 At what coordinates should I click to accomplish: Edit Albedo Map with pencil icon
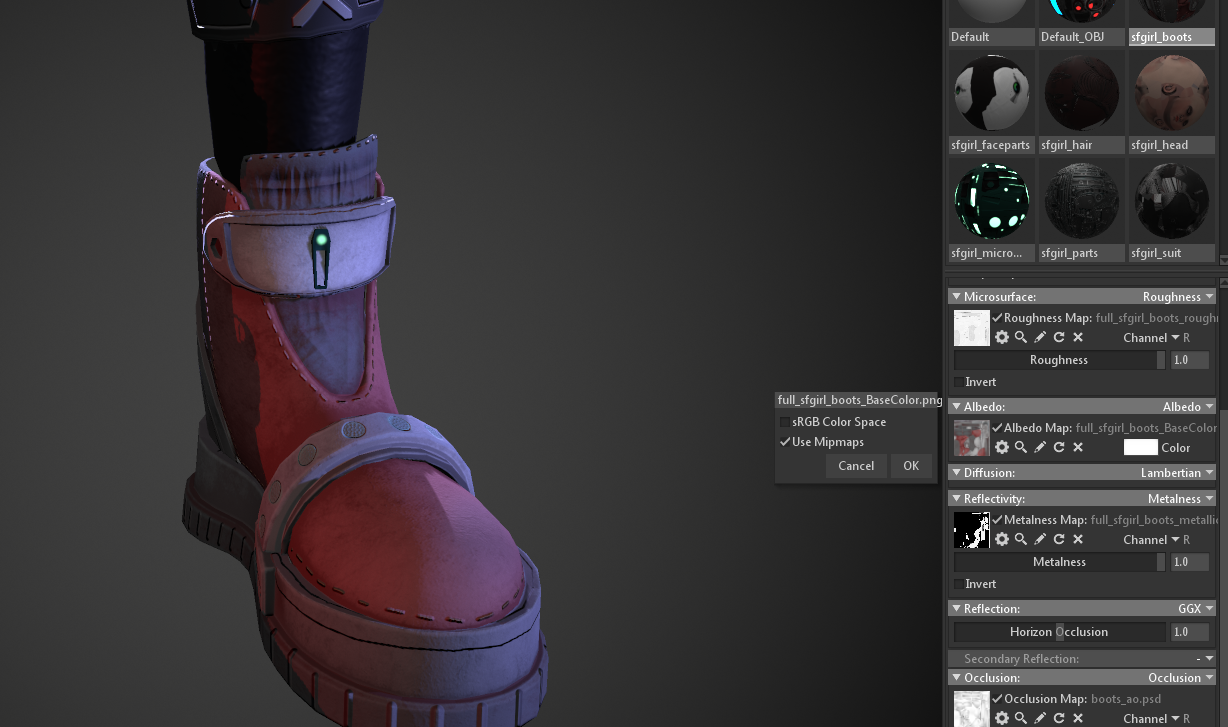(x=1040, y=448)
